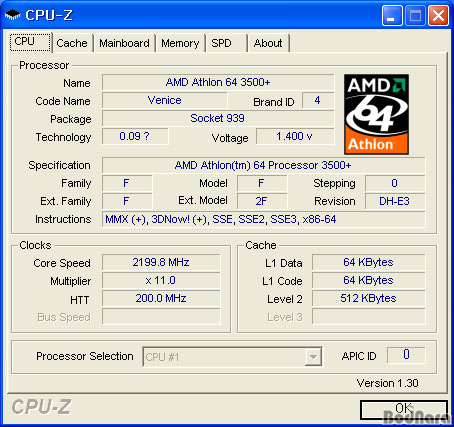Expand the Processor Selection dropdown arrow
The image size is (454, 427).
coord(313,357)
